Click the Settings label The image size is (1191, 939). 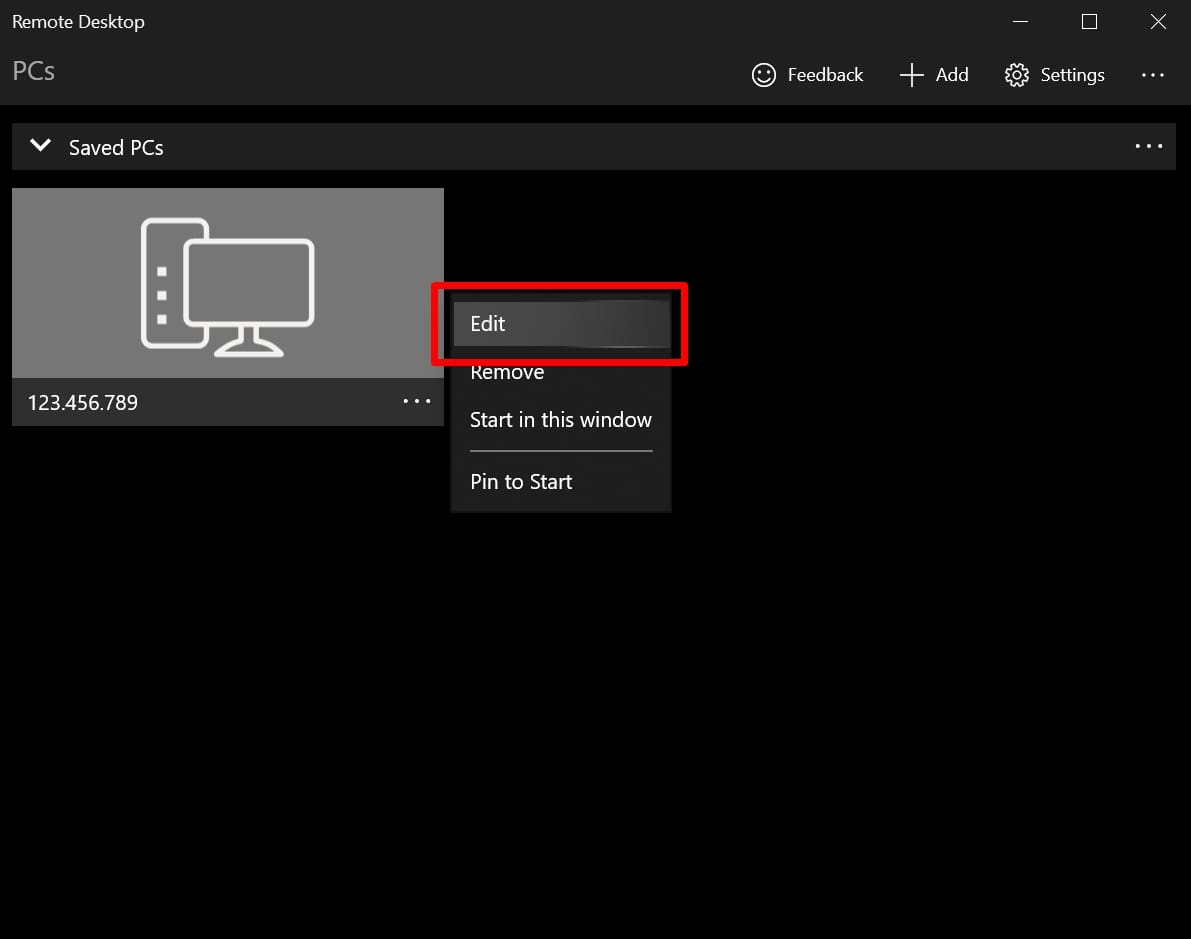(x=1073, y=75)
